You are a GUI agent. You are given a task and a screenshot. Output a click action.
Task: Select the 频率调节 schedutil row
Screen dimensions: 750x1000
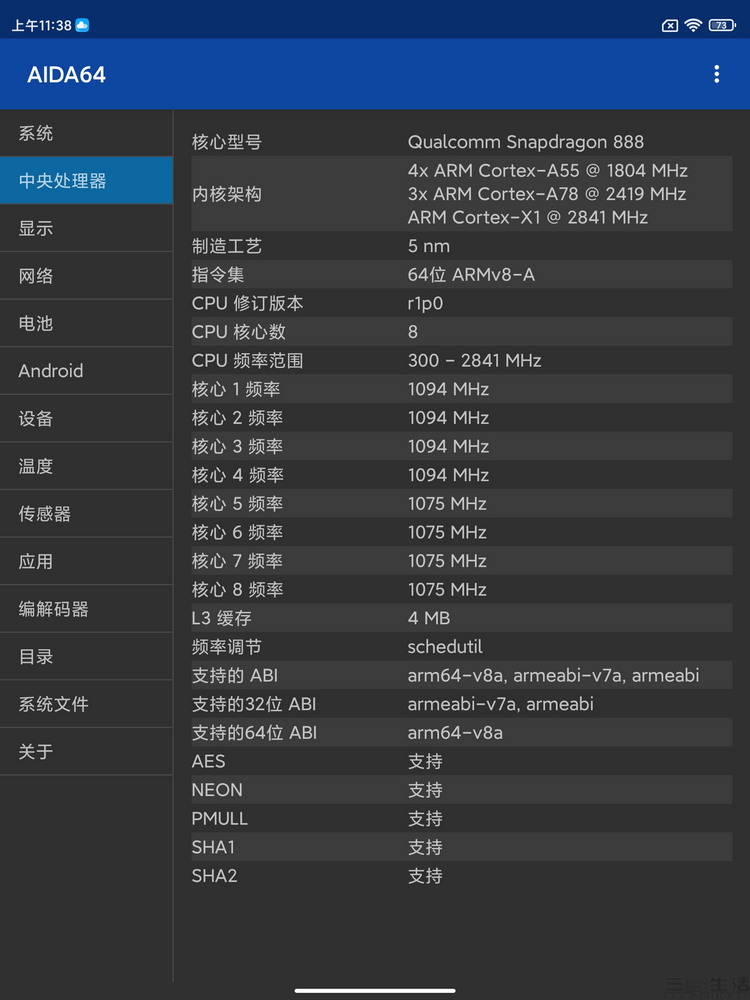point(462,646)
